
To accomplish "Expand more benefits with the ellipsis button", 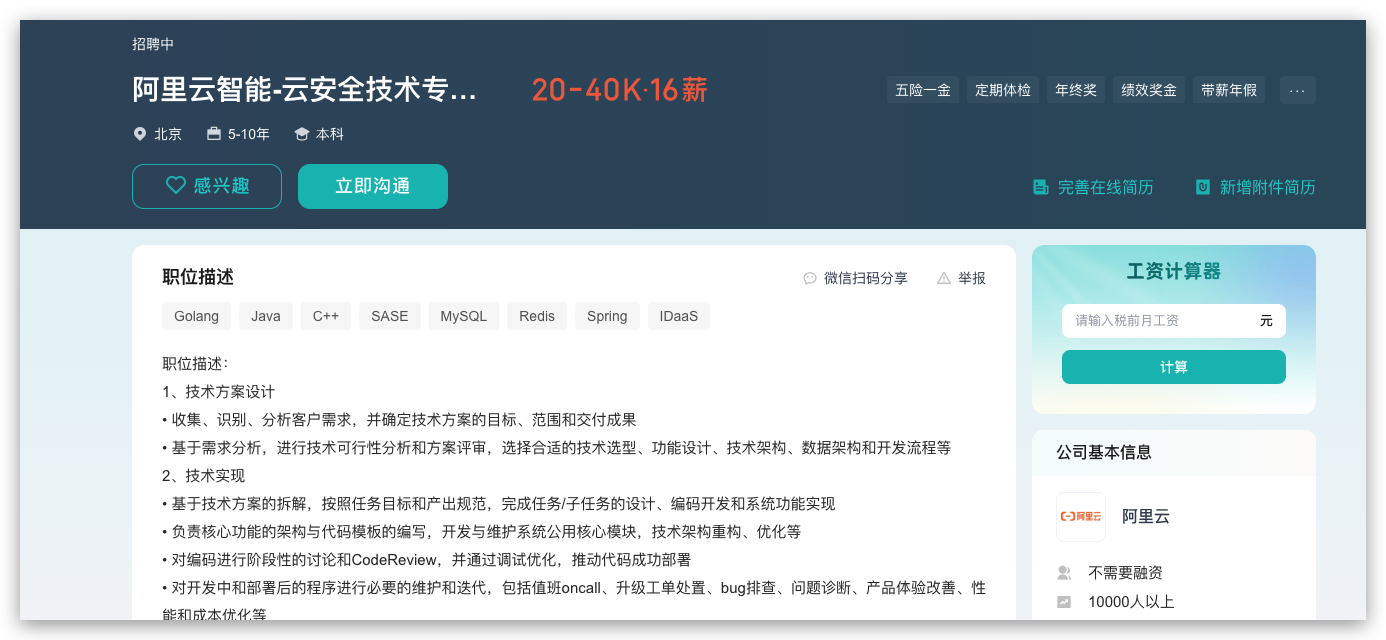I will point(1298,90).
